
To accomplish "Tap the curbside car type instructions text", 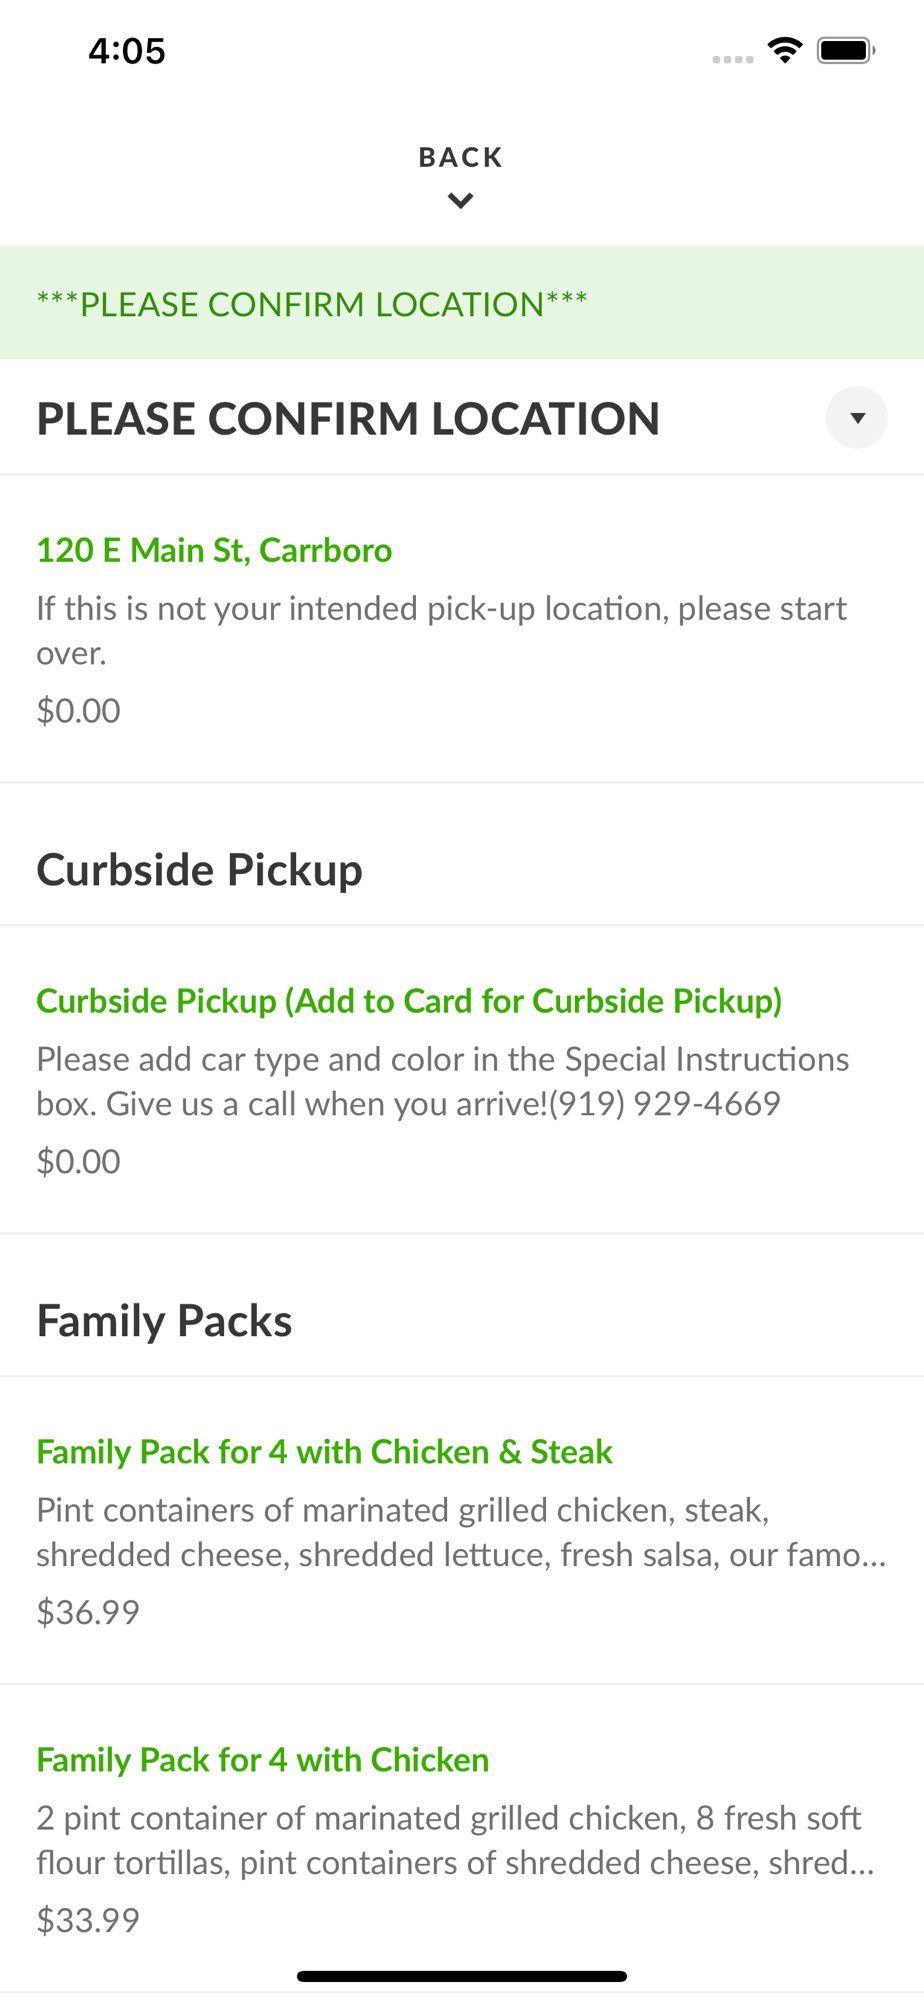I will [x=443, y=1081].
